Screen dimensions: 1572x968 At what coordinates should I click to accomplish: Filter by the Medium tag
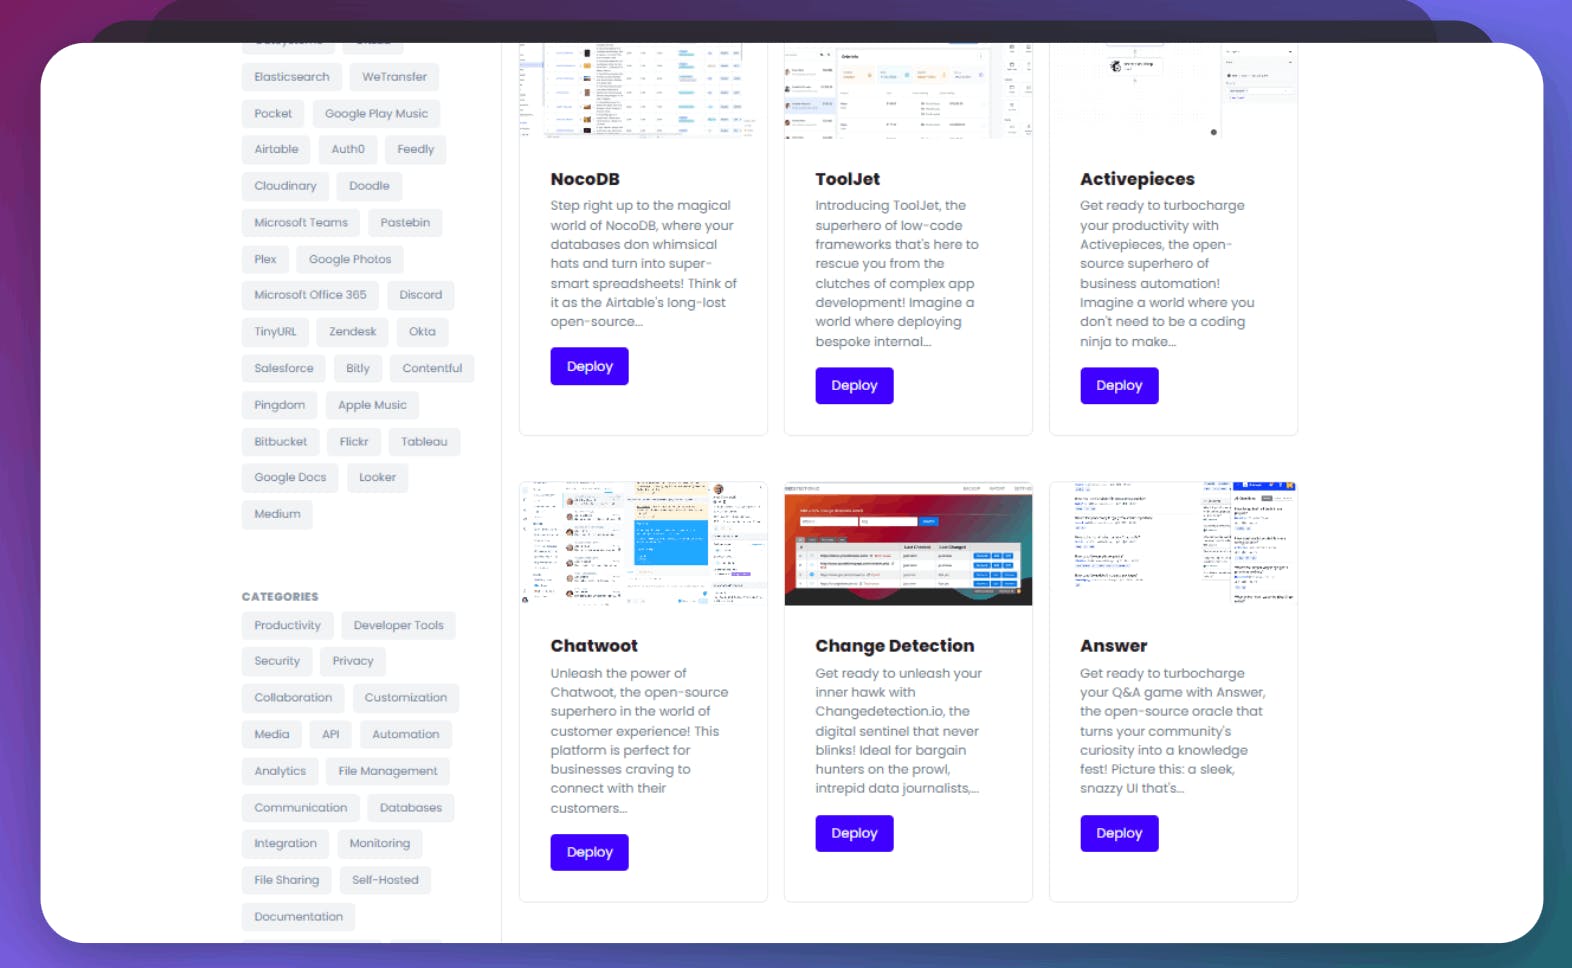277,515
